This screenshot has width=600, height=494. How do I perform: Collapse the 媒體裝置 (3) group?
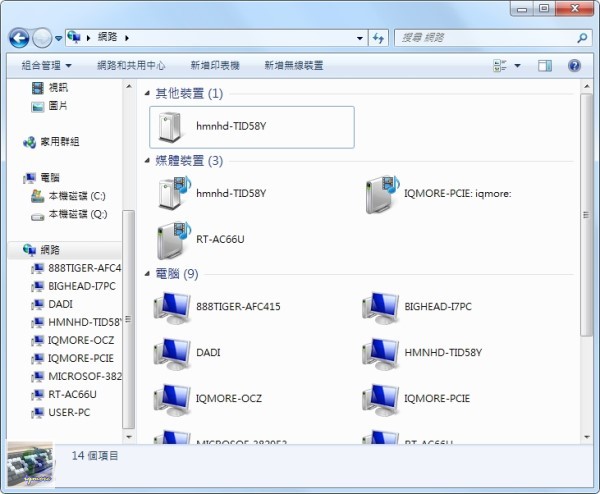coord(147,160)
